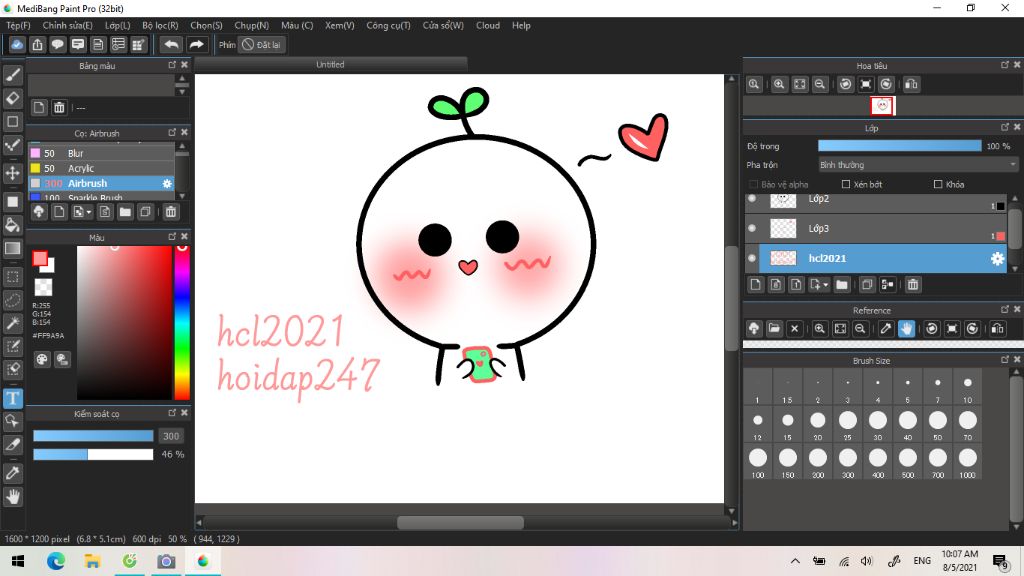Select the rectangular Selection tool
Viewport: 1024px width, 576px height.
point(12,277)
